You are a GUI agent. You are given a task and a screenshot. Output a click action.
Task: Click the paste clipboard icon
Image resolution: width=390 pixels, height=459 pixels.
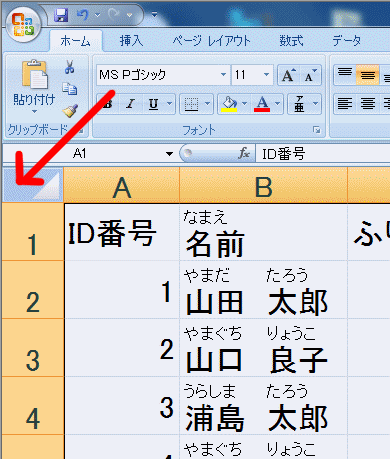tap(35, 74)
